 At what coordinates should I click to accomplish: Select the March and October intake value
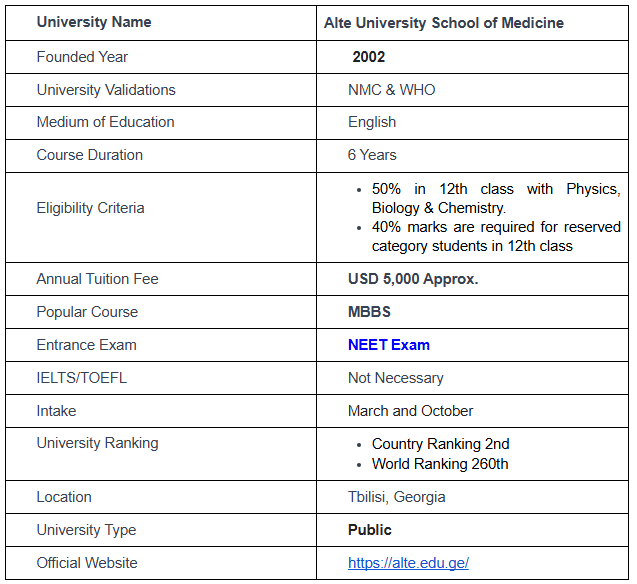[x=410, y=411]
